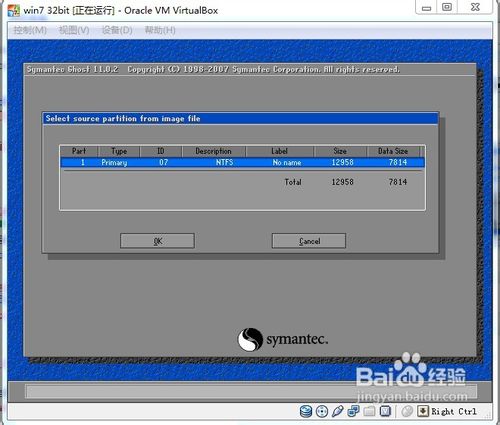
Task: Click the 07 ID cell
Action: click(163, 163)
